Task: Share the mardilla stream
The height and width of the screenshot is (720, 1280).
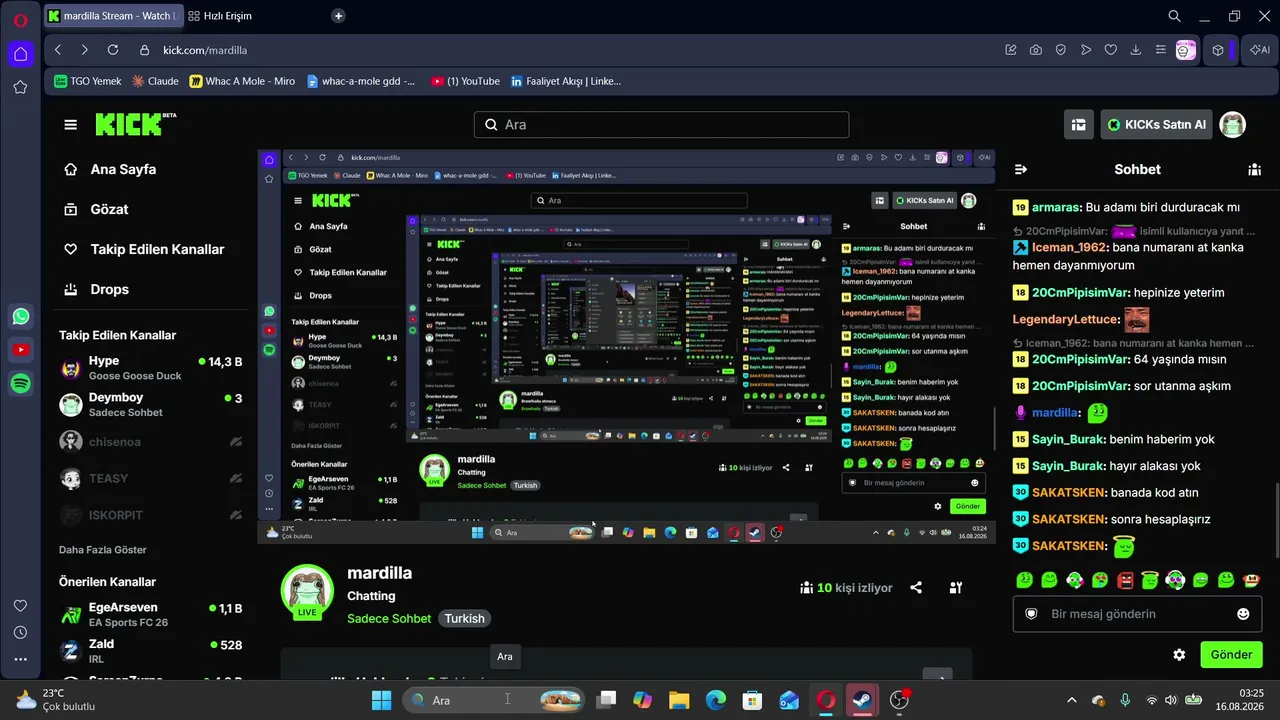Action: [916, 588]
